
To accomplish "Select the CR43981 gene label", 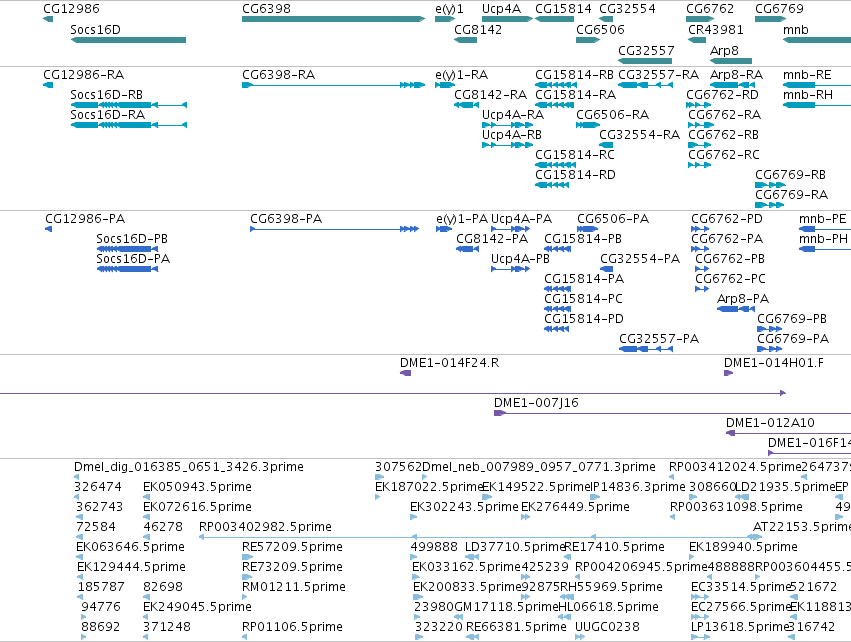I will (x=716, y=29).
